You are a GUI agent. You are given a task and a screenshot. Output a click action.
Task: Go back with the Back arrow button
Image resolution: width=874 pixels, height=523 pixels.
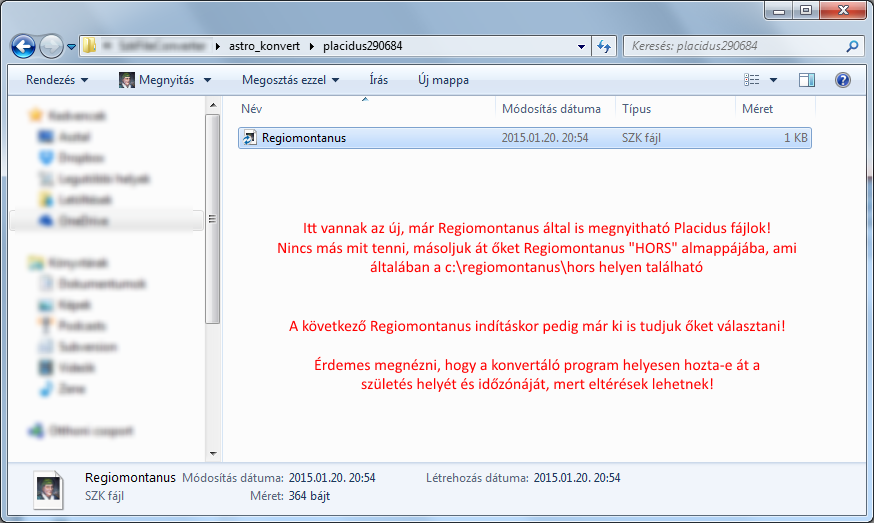(23, 46)
